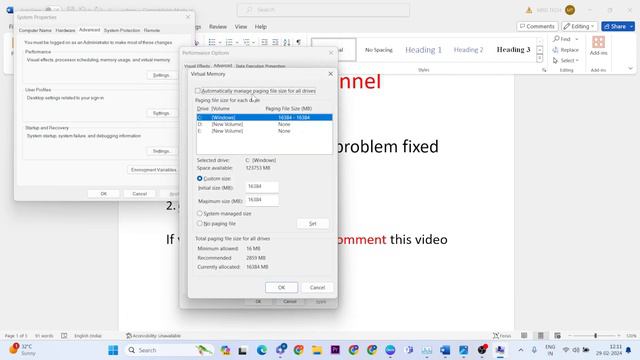Open the View tab in Word
The image size is (640, 360).
[241, 27]
